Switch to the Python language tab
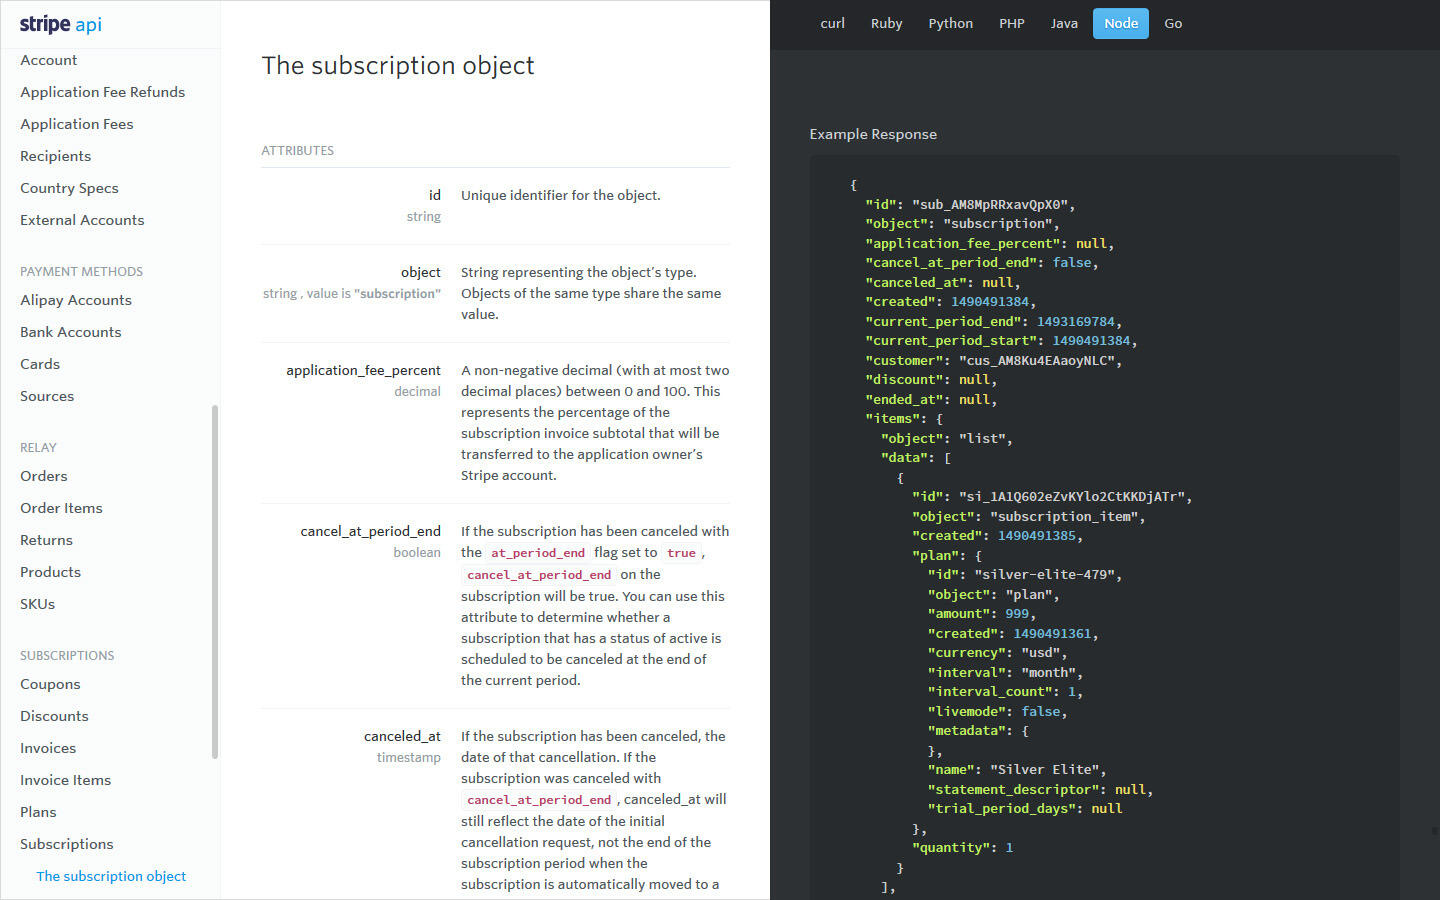The image size is (1440, 900). [950, 23]
